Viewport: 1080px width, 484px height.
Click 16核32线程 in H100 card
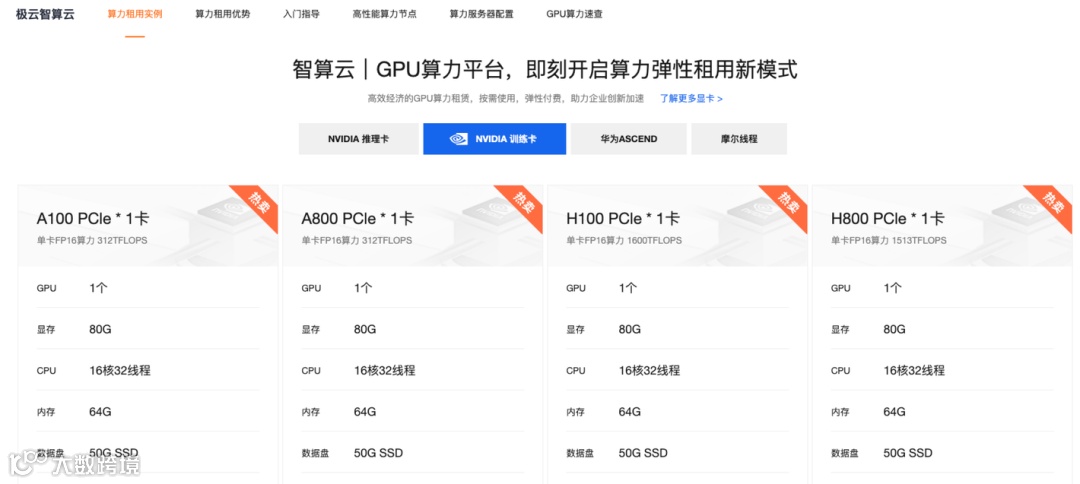[649, 370]
